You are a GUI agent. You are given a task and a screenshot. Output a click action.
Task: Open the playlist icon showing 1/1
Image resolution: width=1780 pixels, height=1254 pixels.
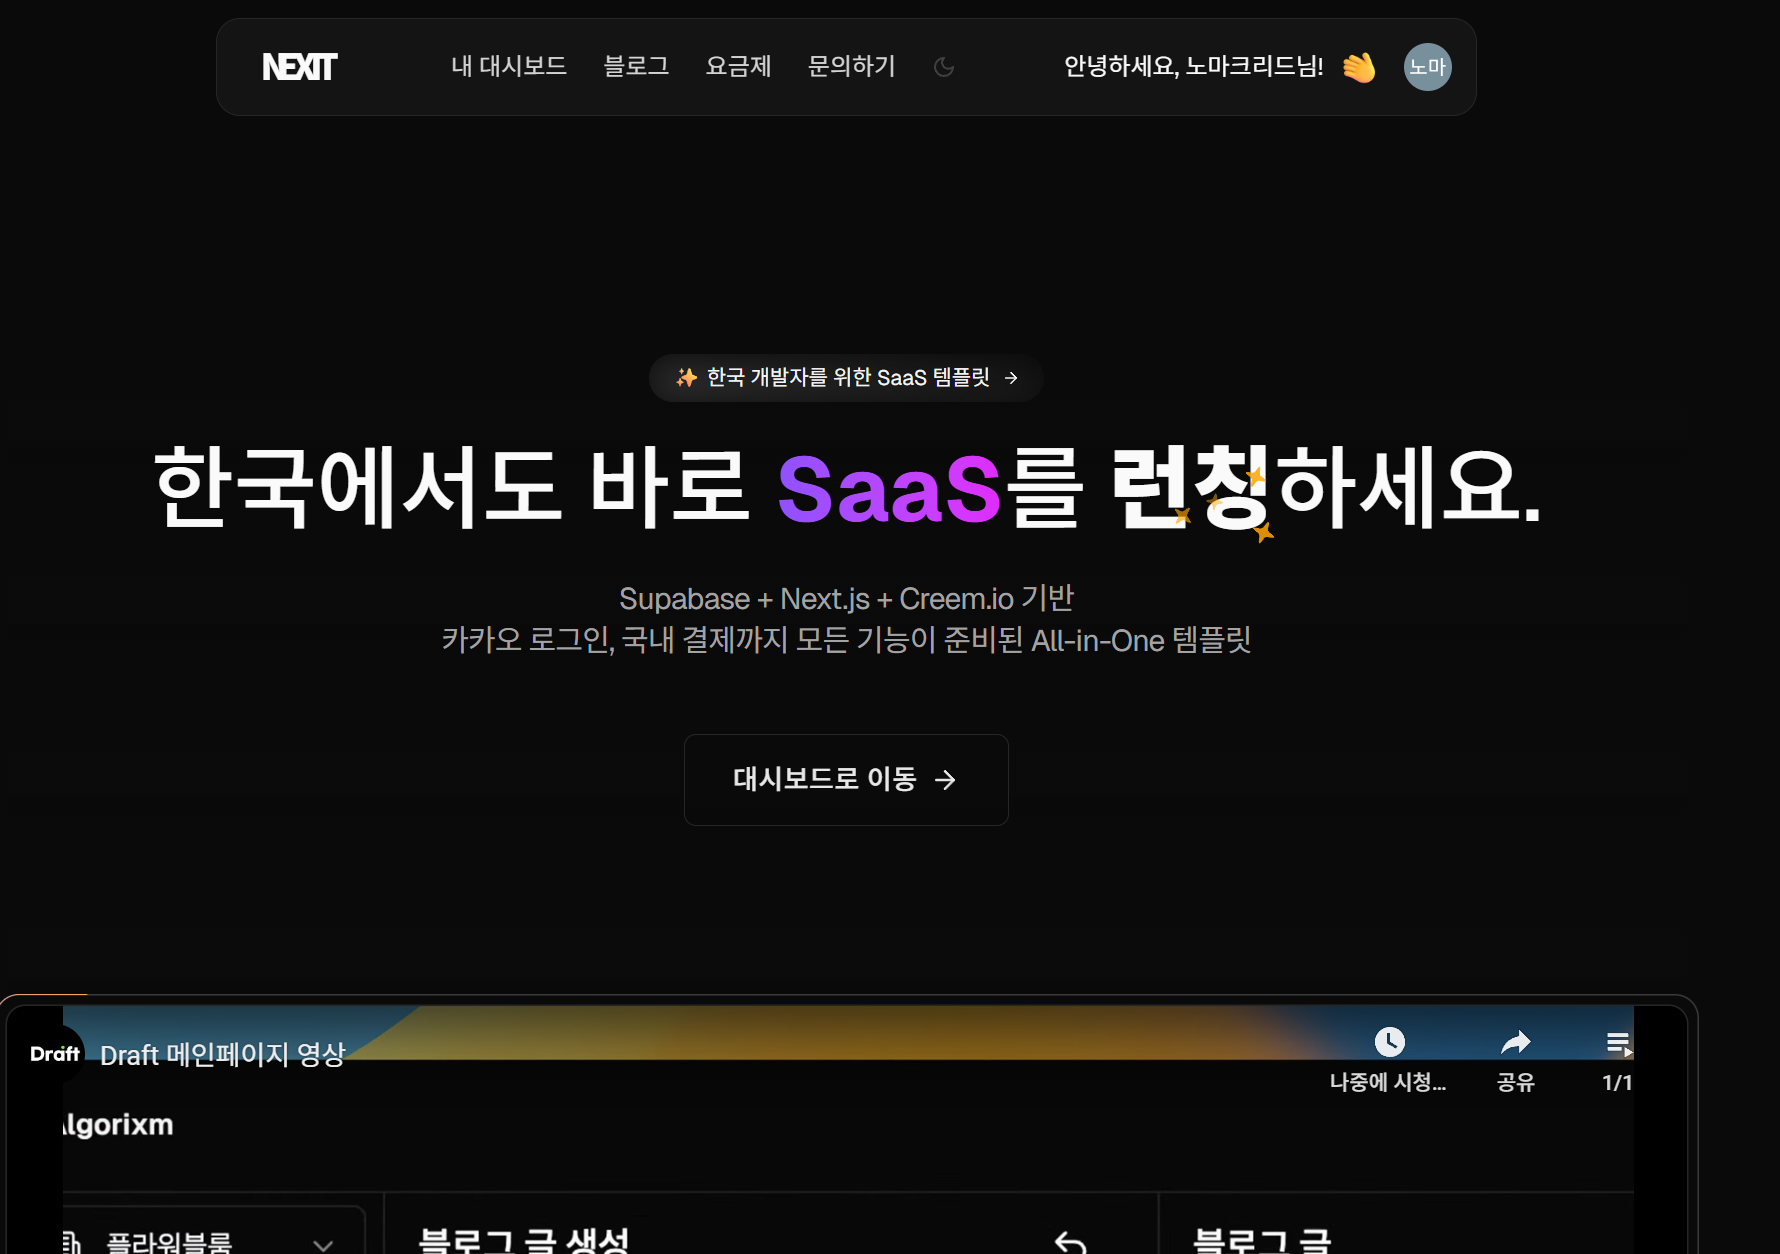[1620, 1041]
